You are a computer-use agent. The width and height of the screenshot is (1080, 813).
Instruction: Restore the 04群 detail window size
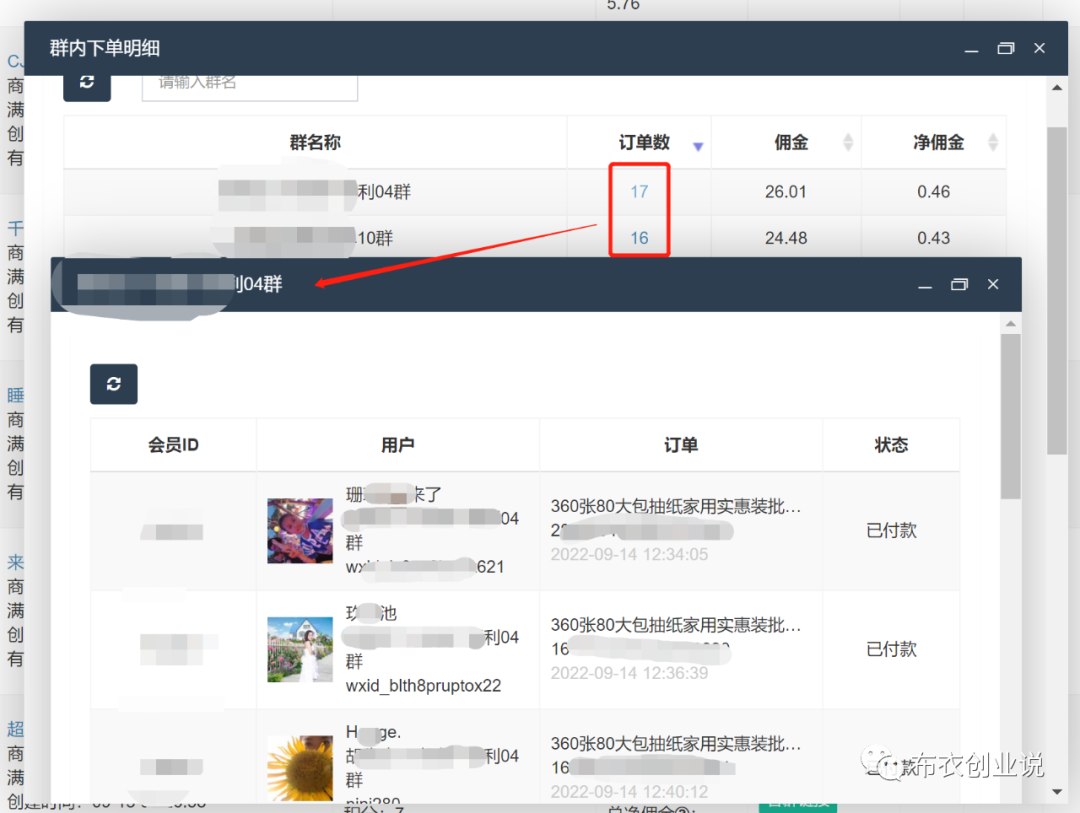[959, 284]
